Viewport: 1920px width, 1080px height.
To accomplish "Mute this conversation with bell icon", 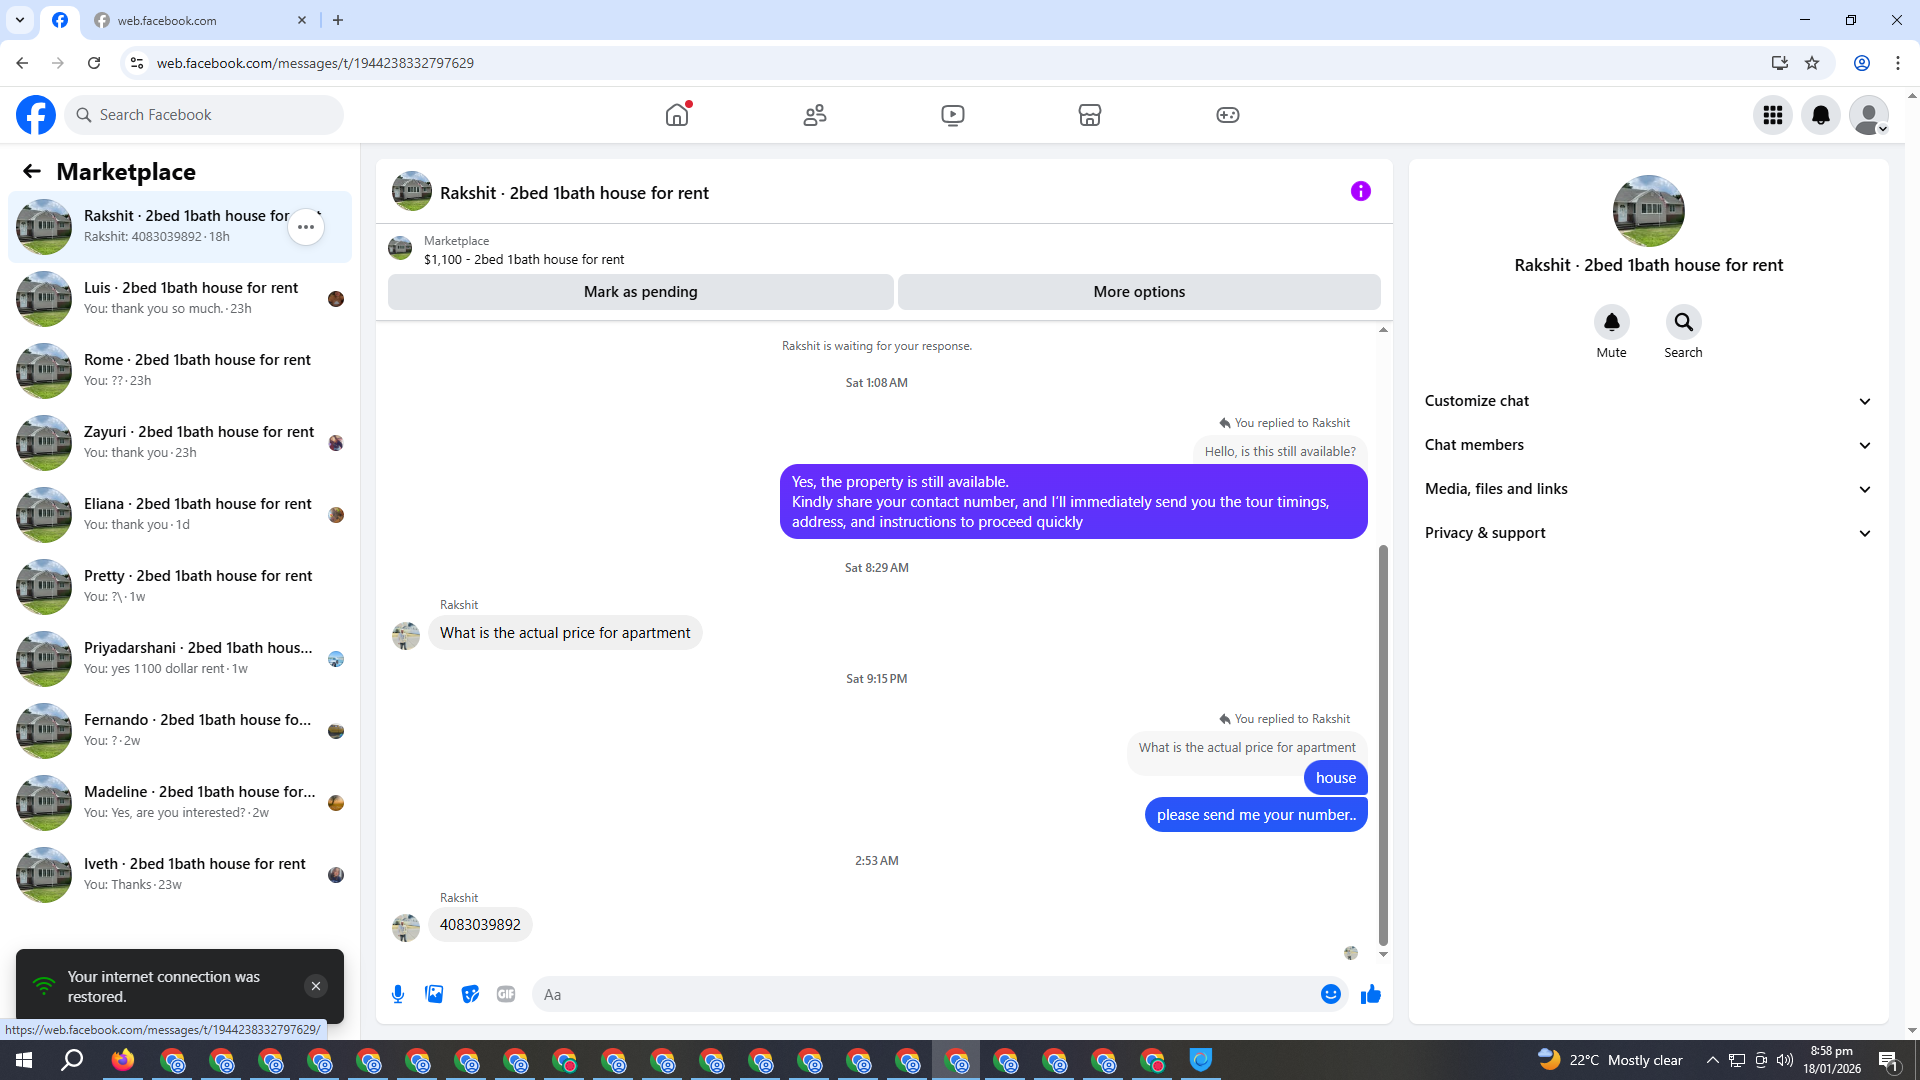I will 1611,322.
